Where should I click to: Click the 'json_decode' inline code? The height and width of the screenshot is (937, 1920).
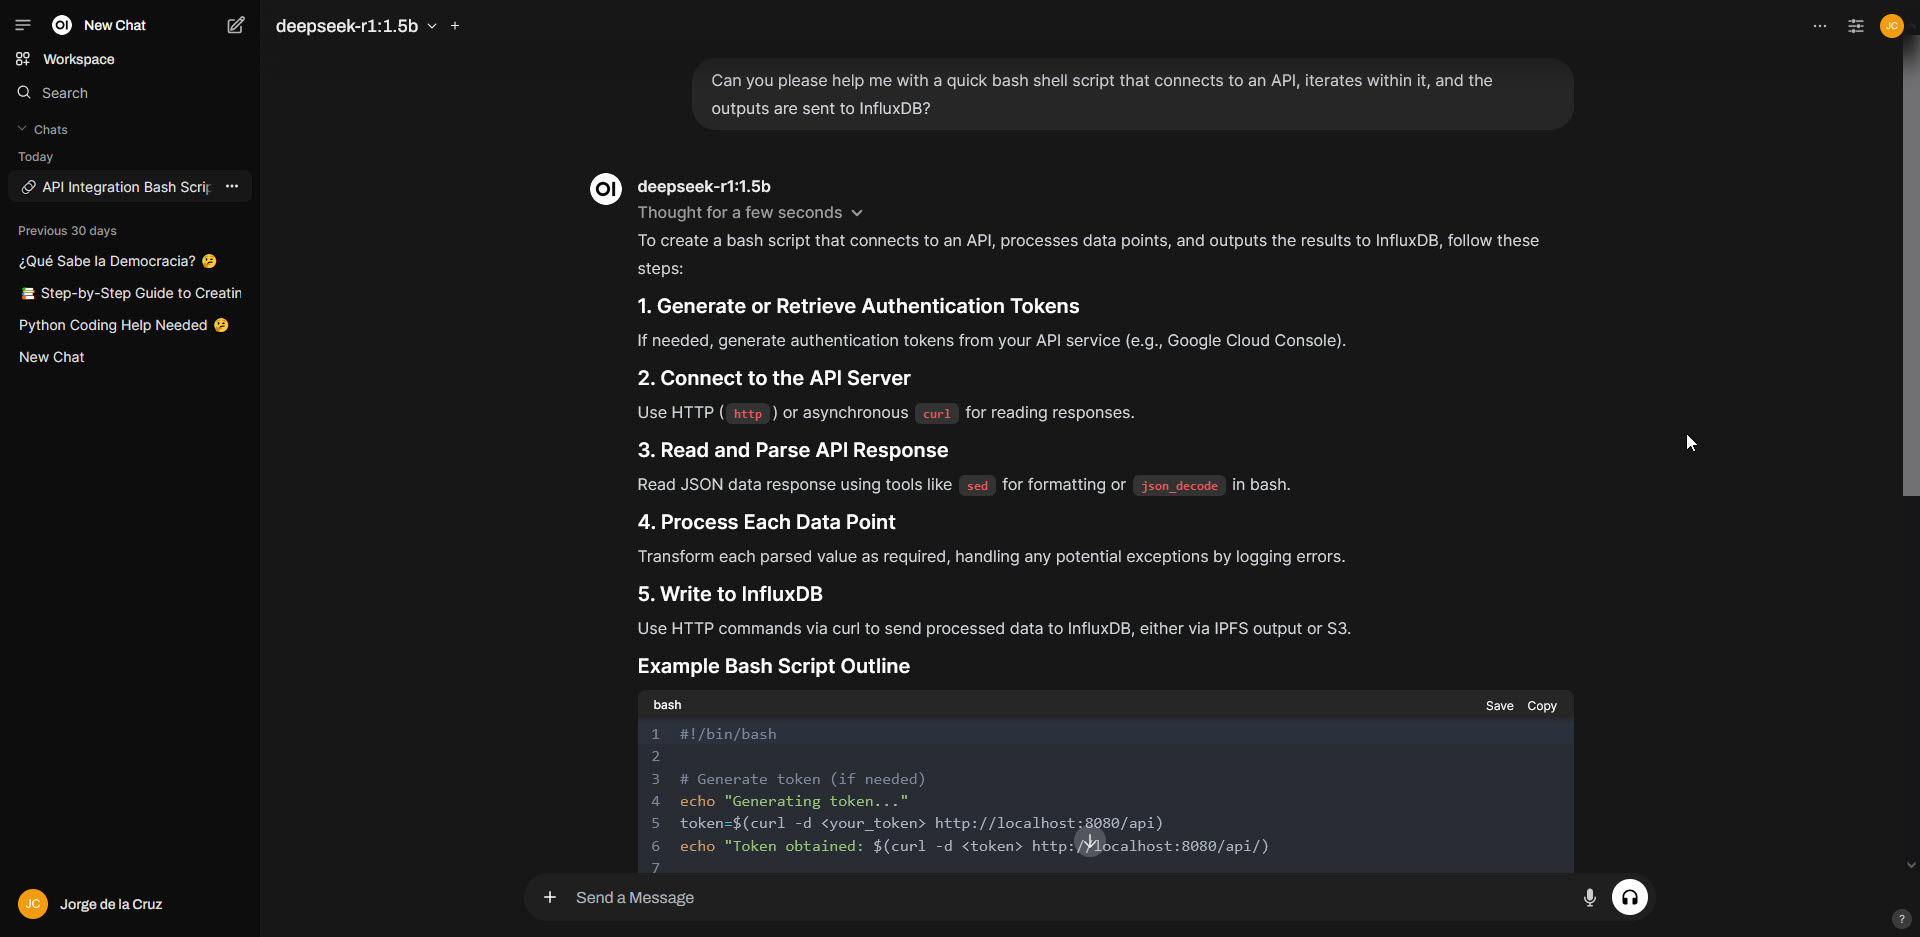pyautogui.click(x=1179, y=486)
